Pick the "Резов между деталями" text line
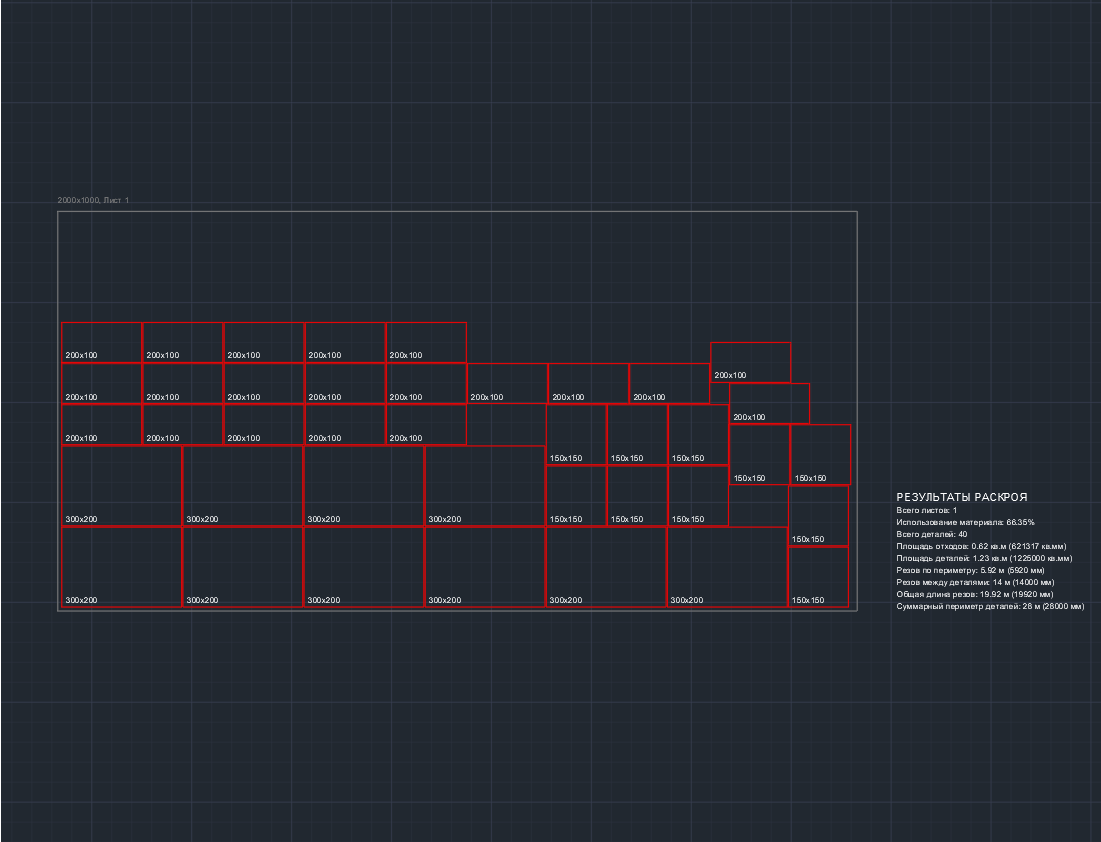This screenshot has width=1101, height=842. click(974, 583)
